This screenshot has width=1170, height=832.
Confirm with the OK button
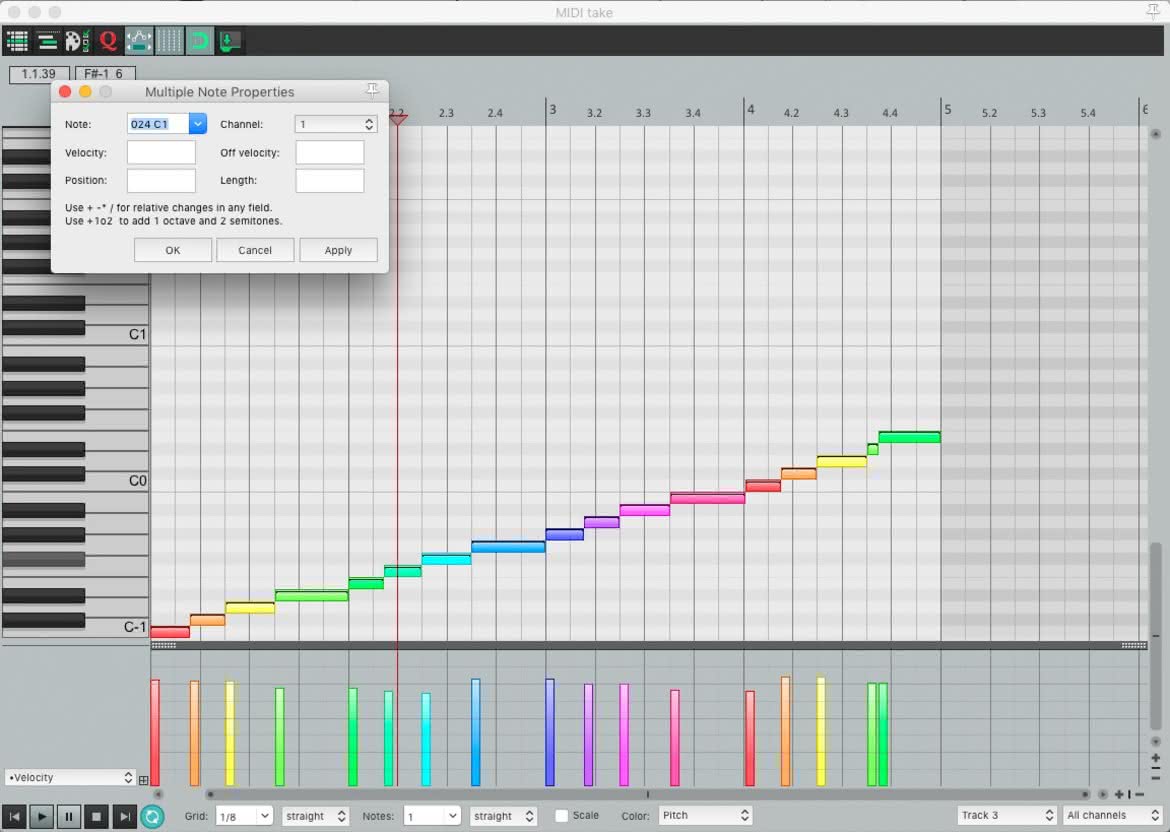[x=173, y=250]
